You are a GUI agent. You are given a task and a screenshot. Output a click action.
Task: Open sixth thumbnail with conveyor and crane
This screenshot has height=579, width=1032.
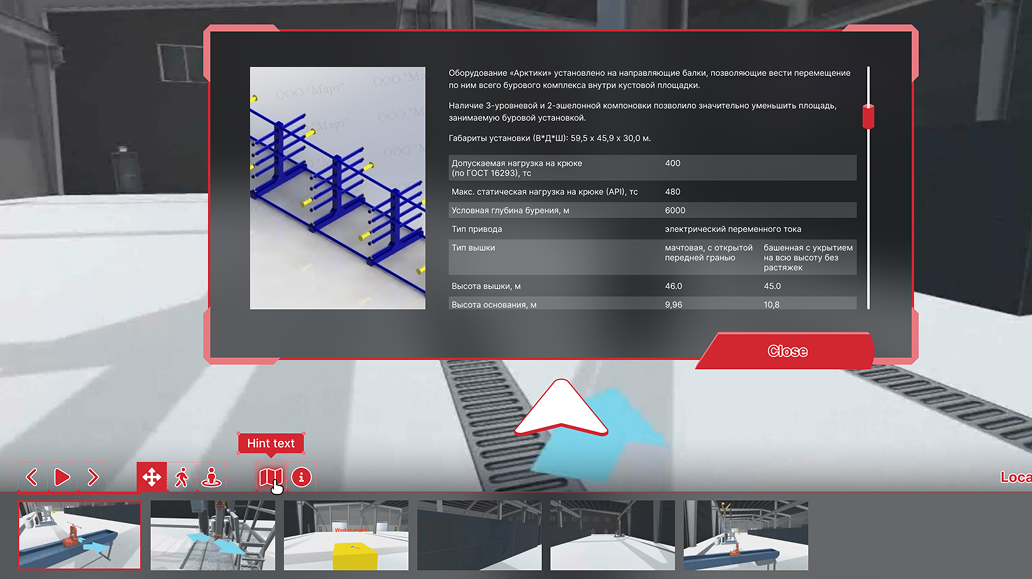(745, 535)
